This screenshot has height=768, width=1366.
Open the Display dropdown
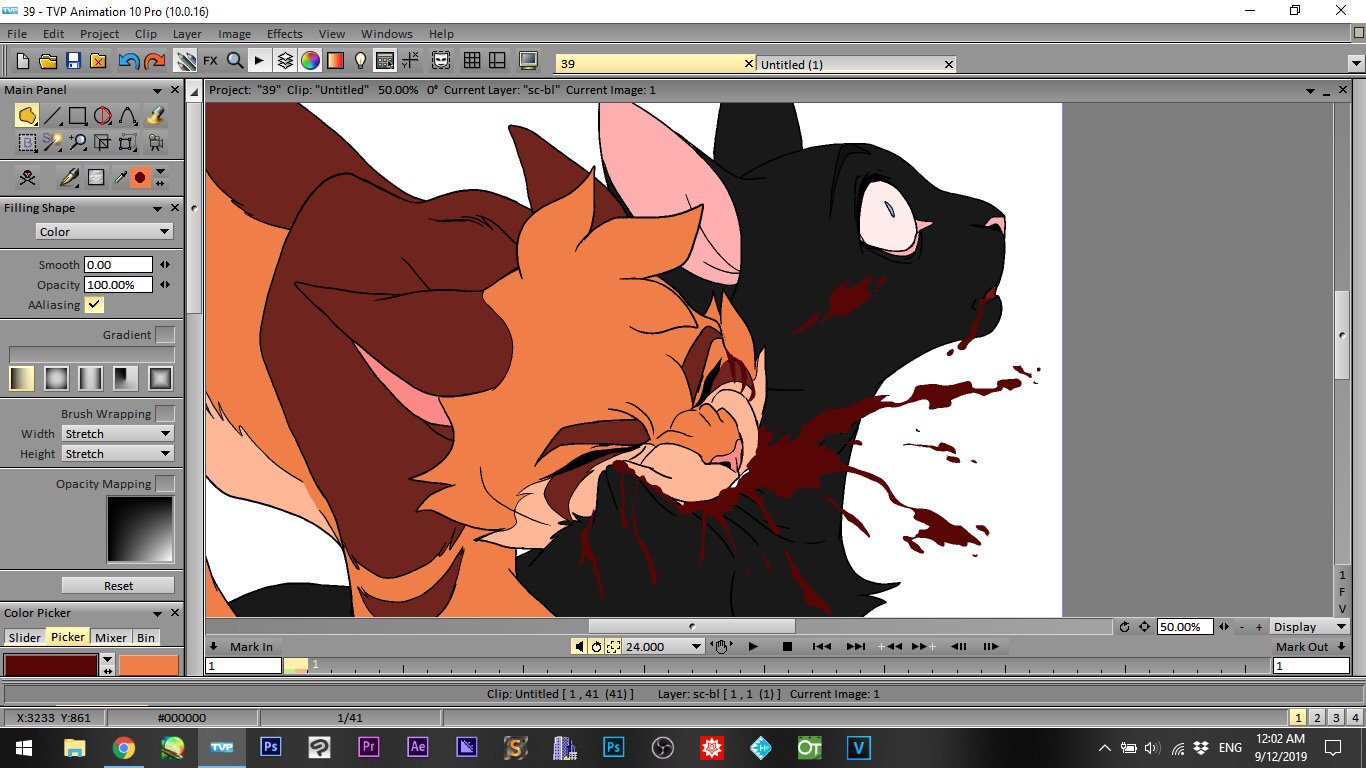pyautogui.click(x=1309, y=627)
